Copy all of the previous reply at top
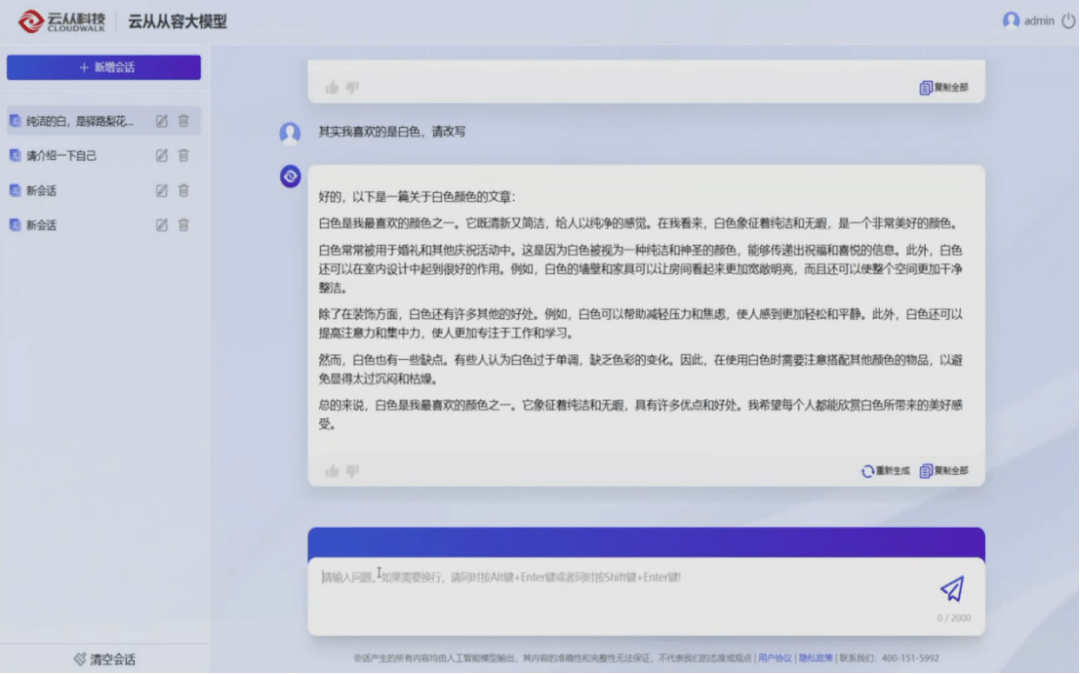Image resolution: width=1080 pixels, height=674 pixels. [944, 87]
